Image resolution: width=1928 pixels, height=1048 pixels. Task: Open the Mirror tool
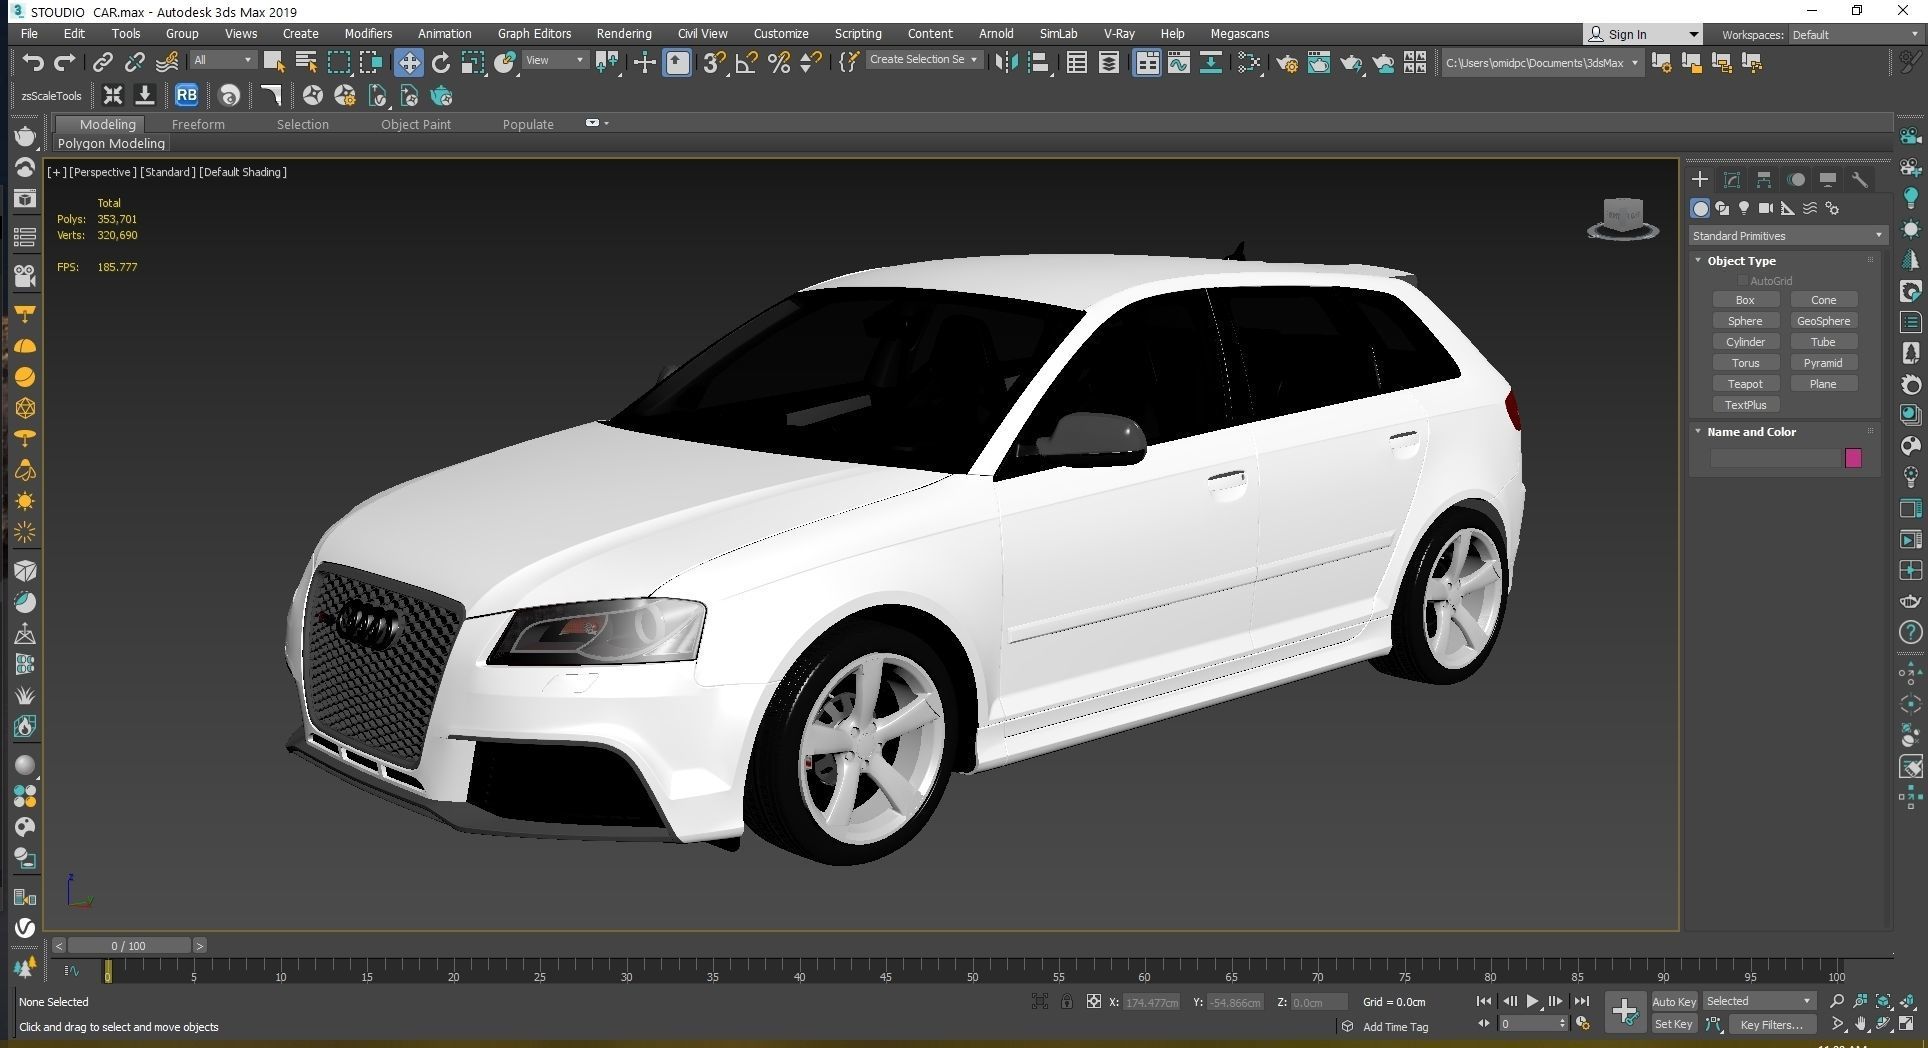tap(1006, 63)
